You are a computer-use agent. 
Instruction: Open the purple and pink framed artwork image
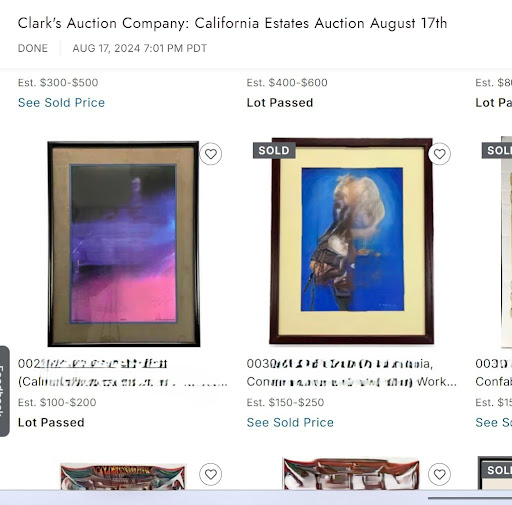[124, 244]
